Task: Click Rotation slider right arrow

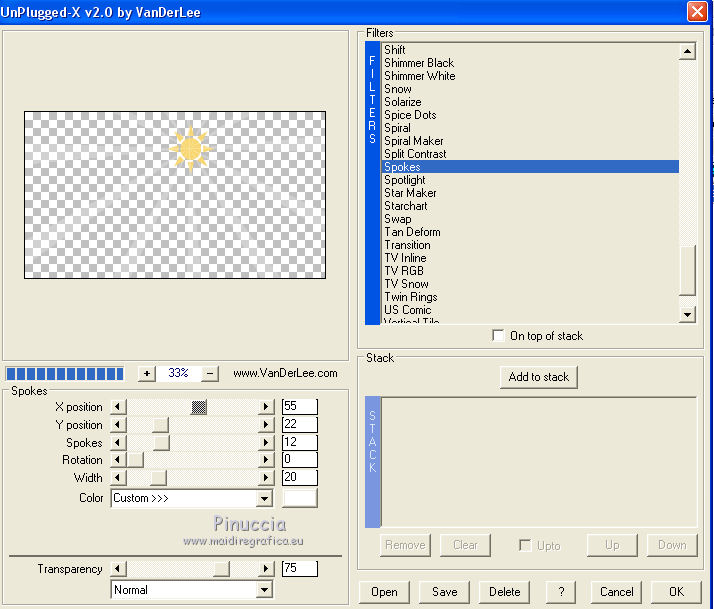Action: (266, 461)
